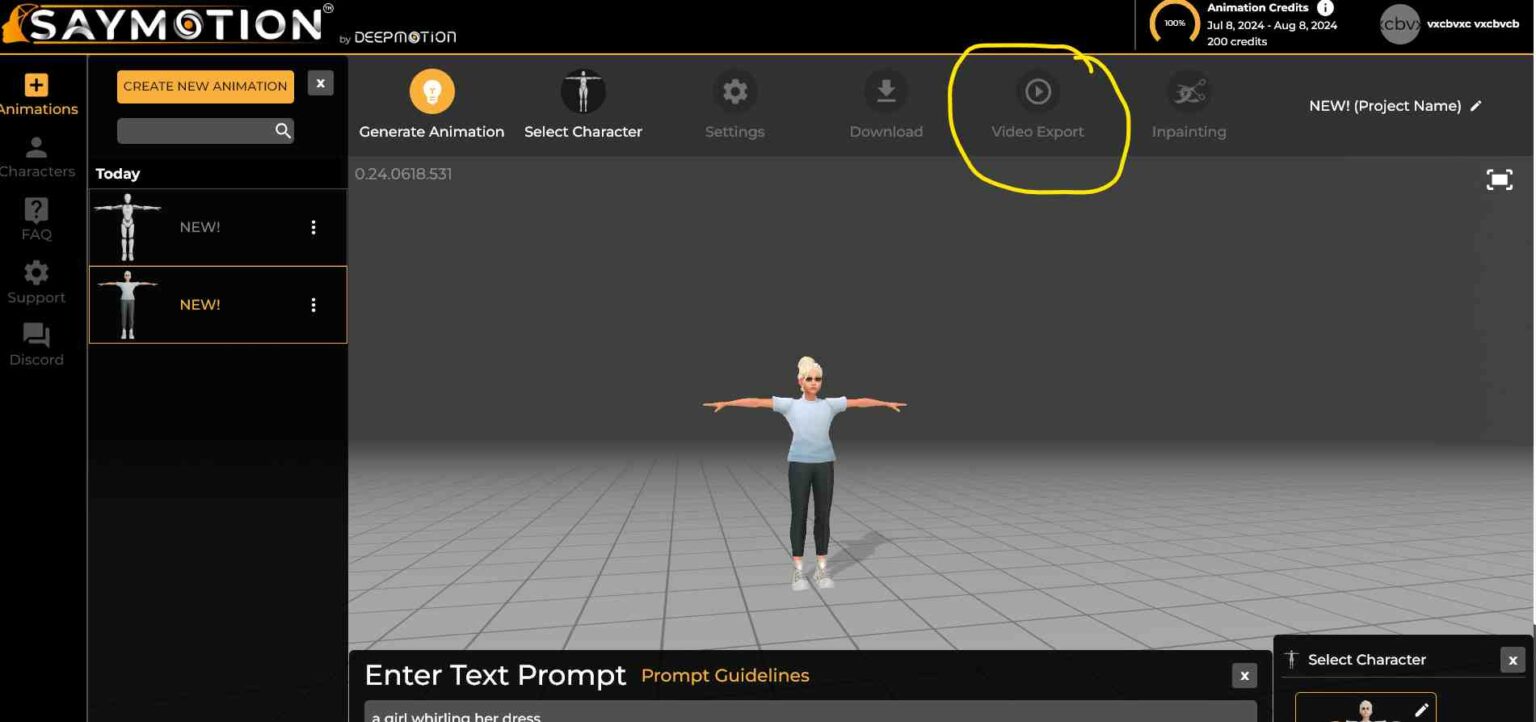Click the Support icon in the sidebar

pyautogui.click(x=36, y=273)
